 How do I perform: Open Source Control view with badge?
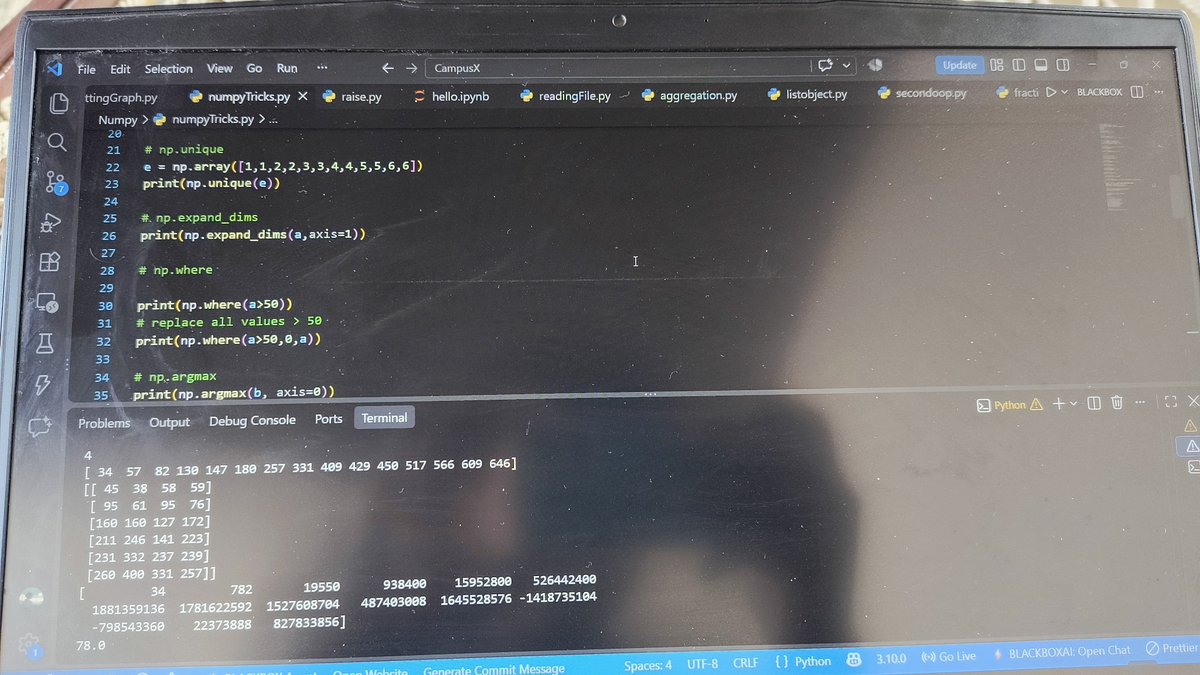(x=54, y=183)
